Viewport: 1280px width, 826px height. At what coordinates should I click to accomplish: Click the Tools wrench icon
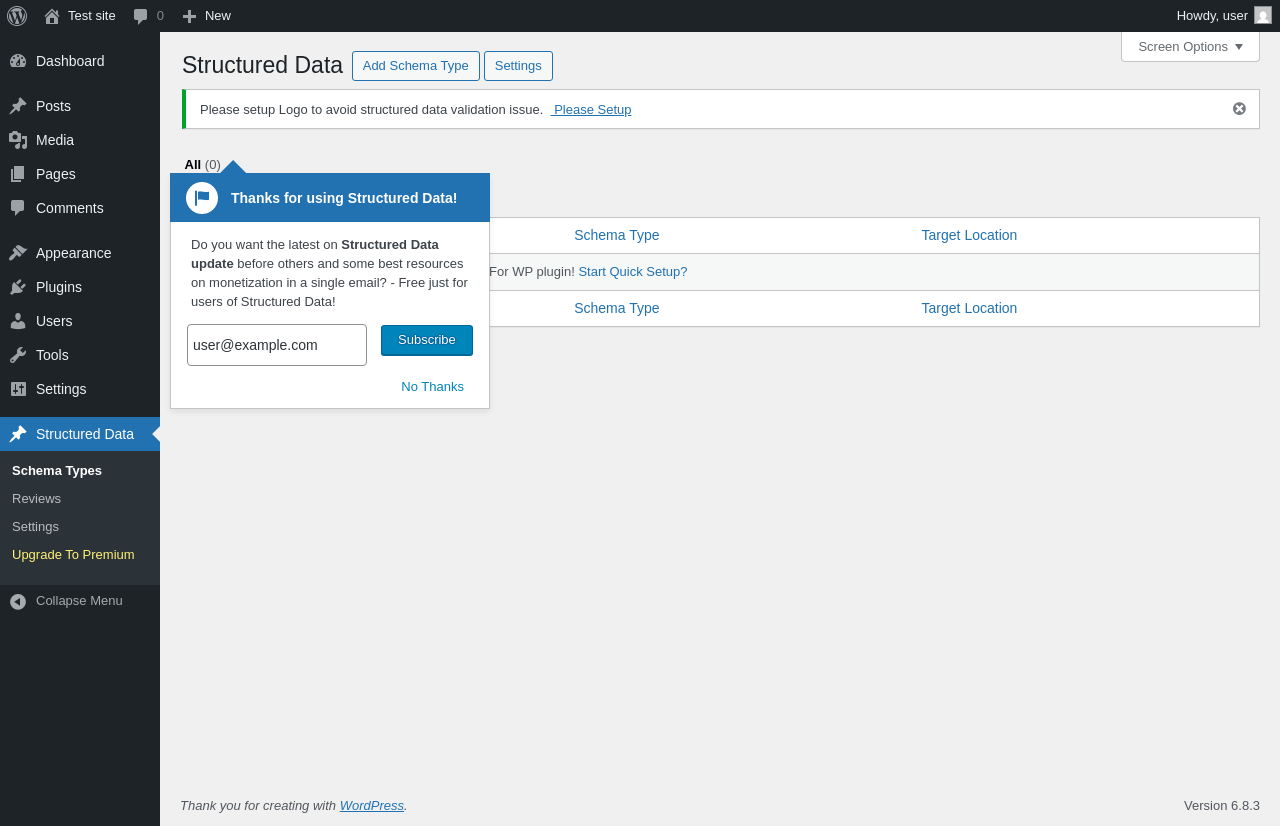click(x=18, y=355)
